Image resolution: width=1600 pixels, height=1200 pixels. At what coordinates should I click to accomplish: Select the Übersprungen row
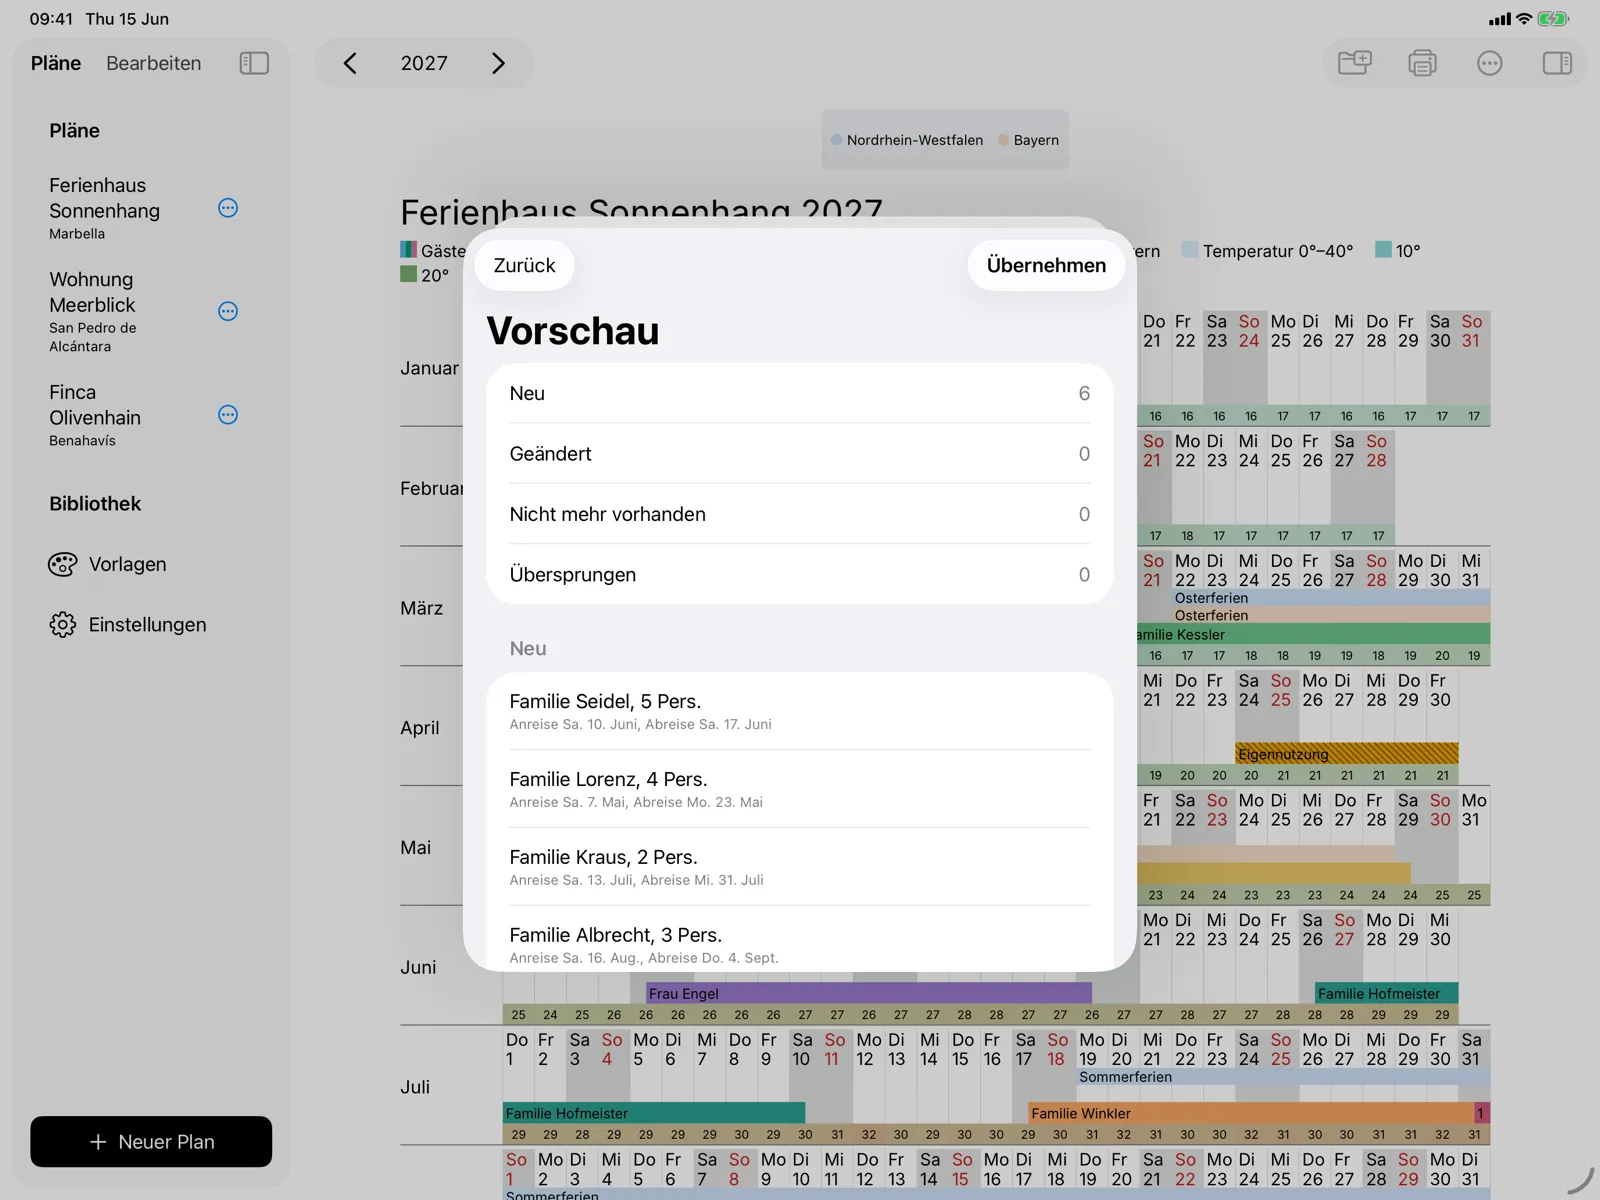(800, 574)
